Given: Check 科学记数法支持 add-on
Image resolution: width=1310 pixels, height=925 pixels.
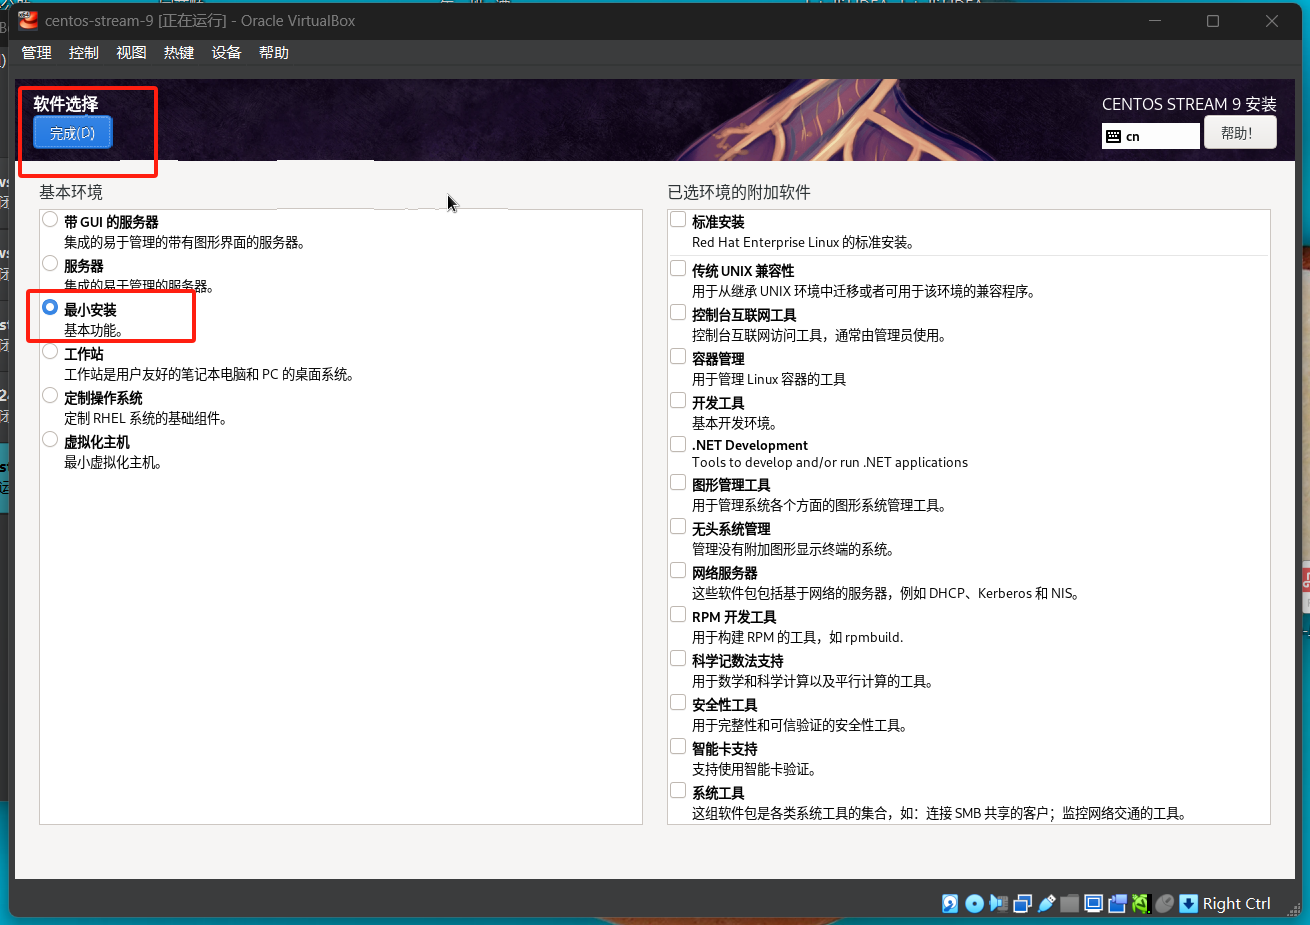Looking at the screenshot, I should point(678,658).
